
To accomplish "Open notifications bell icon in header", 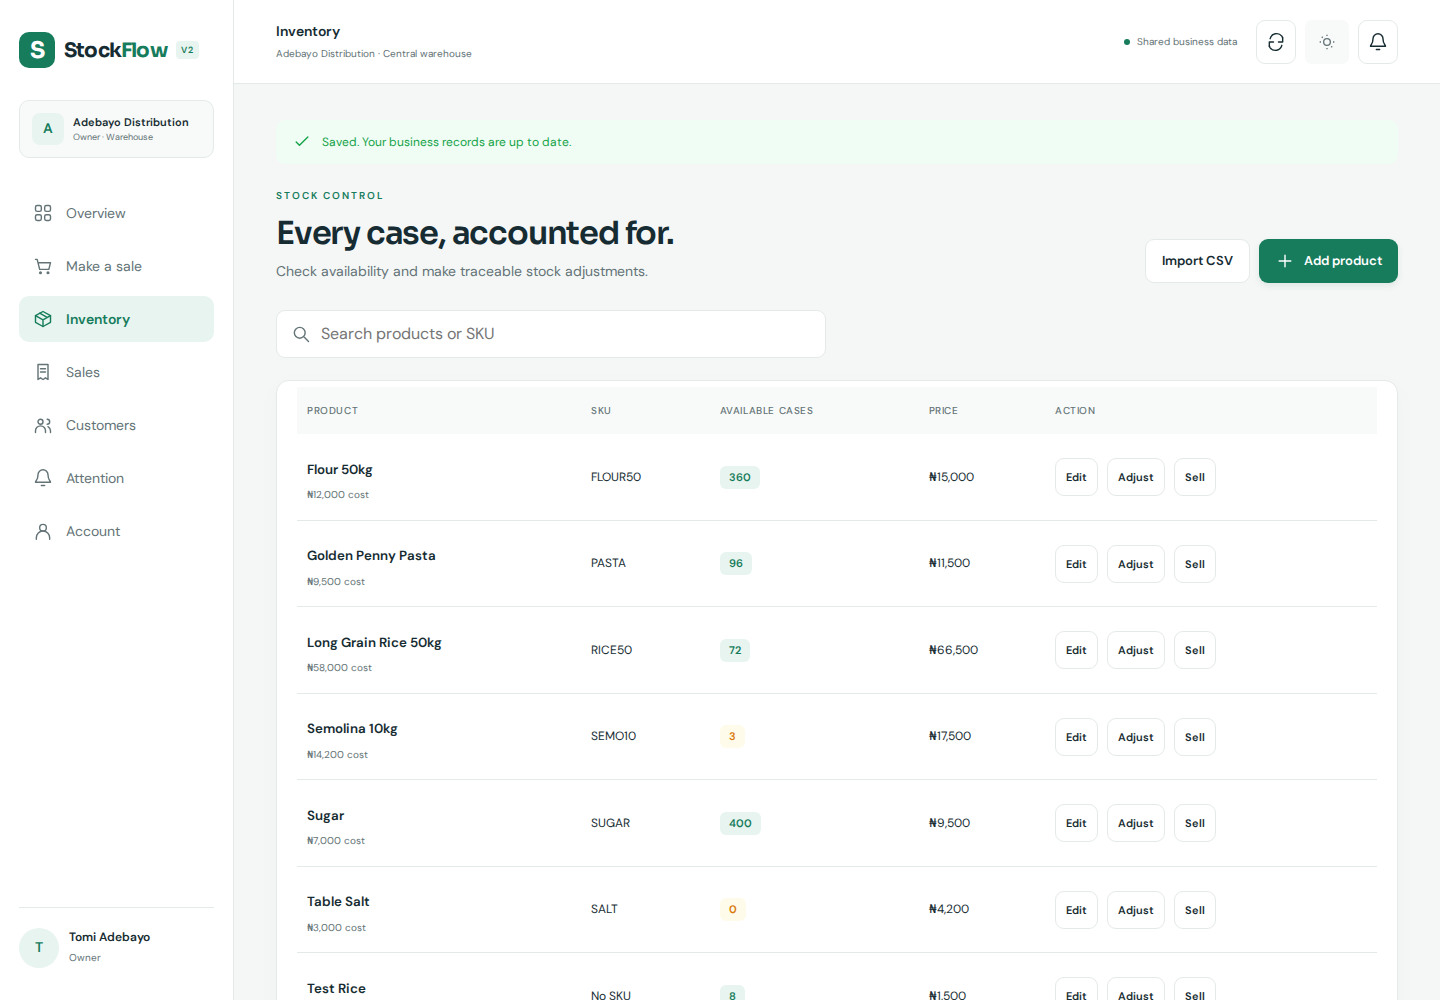I will [x=1378, y=42].
